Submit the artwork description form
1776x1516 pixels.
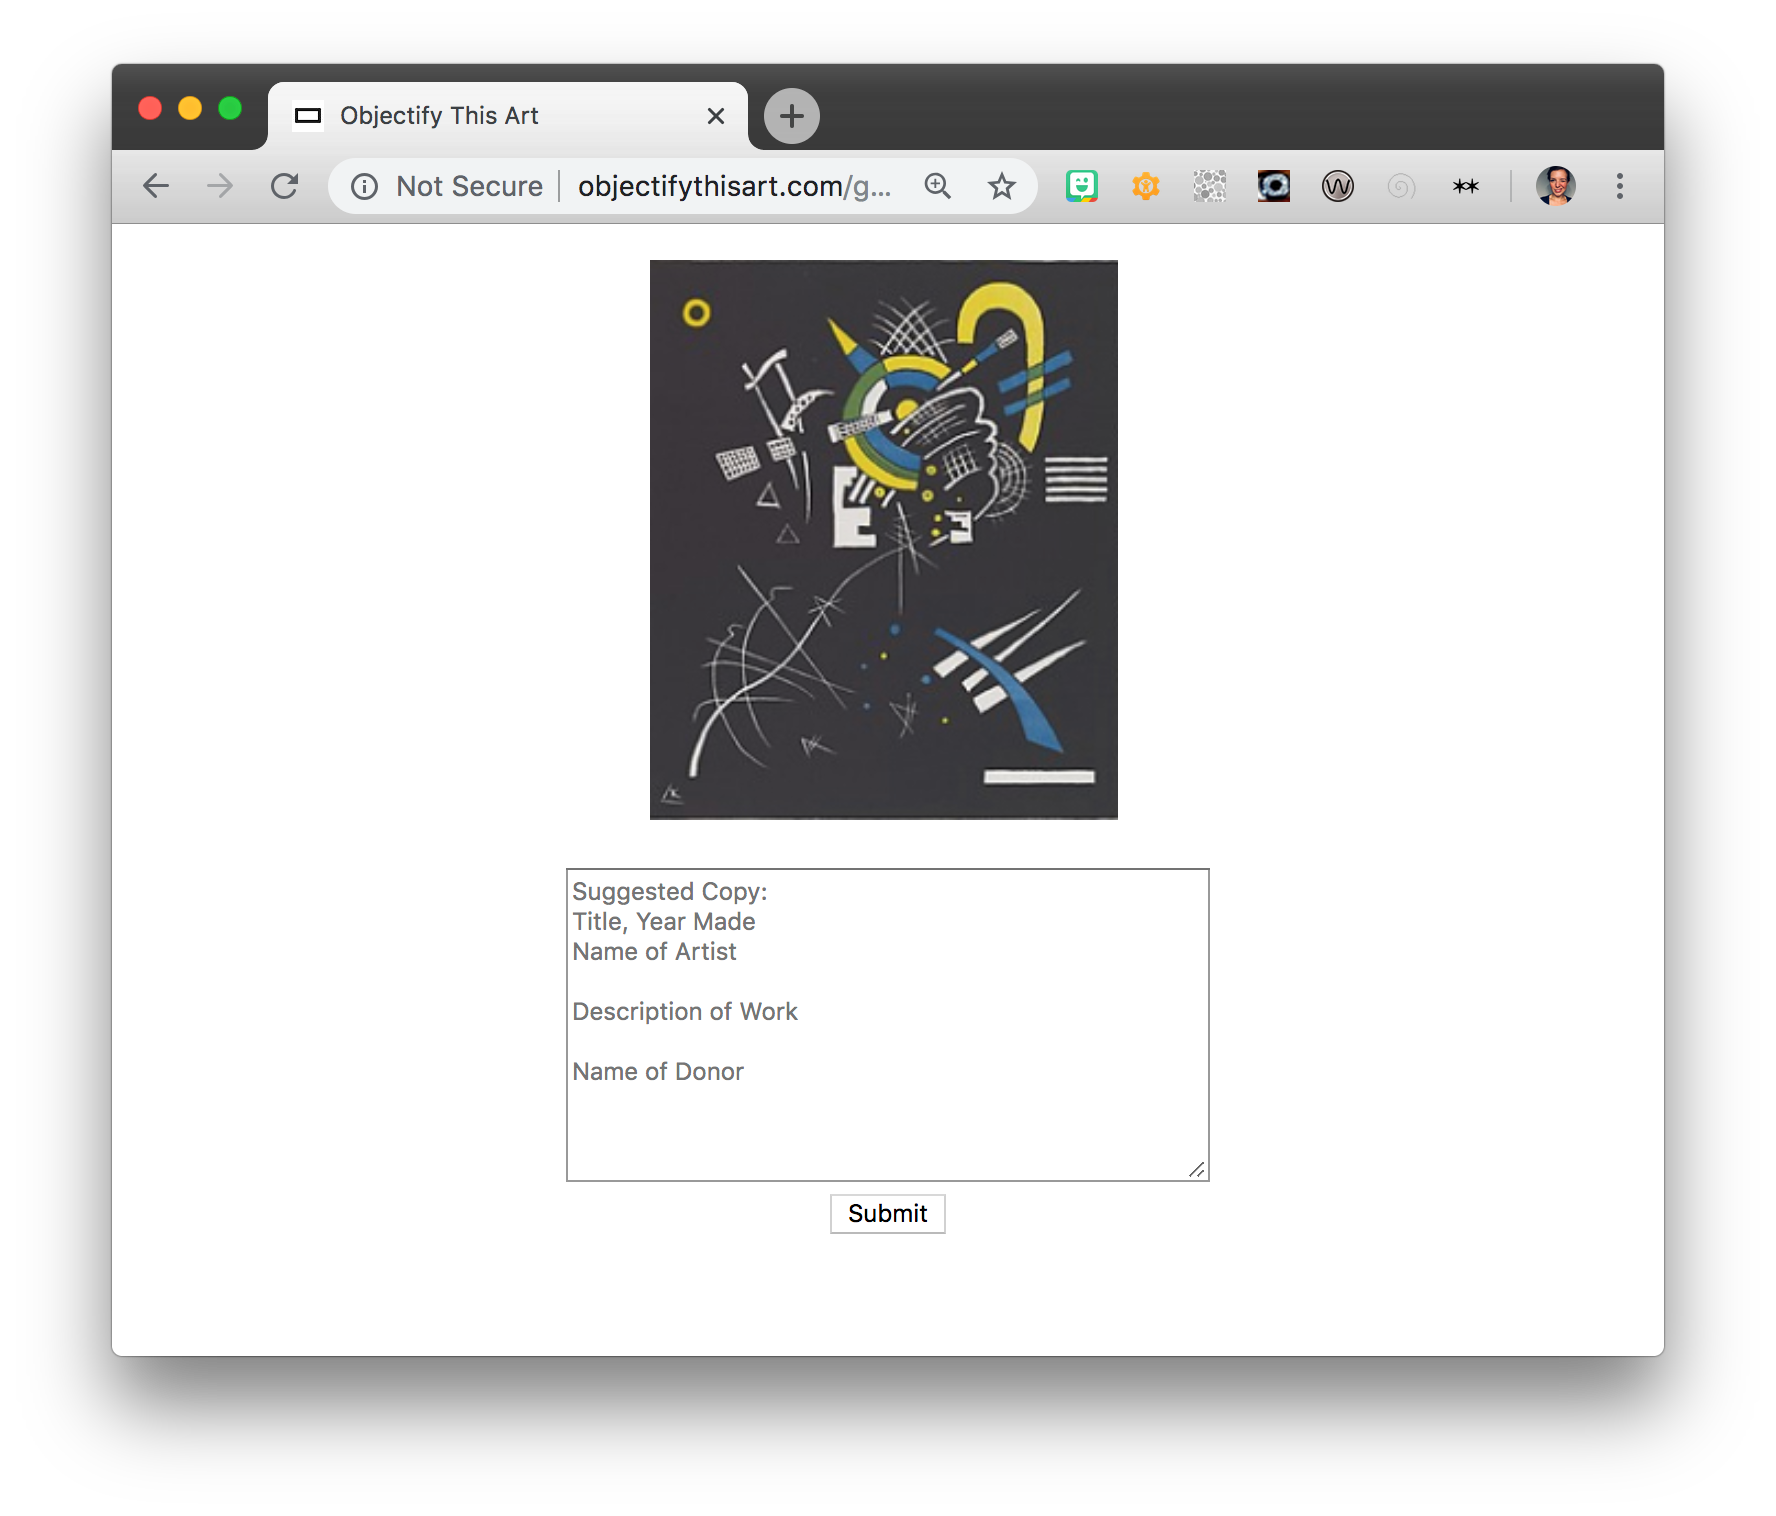coord(888,1214)
